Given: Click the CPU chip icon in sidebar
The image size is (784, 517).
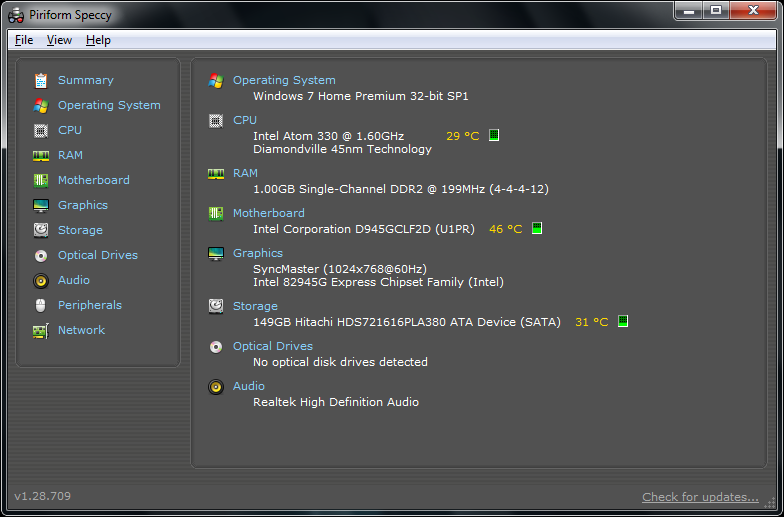Looking at the screenshot, I should coord(40,130).
